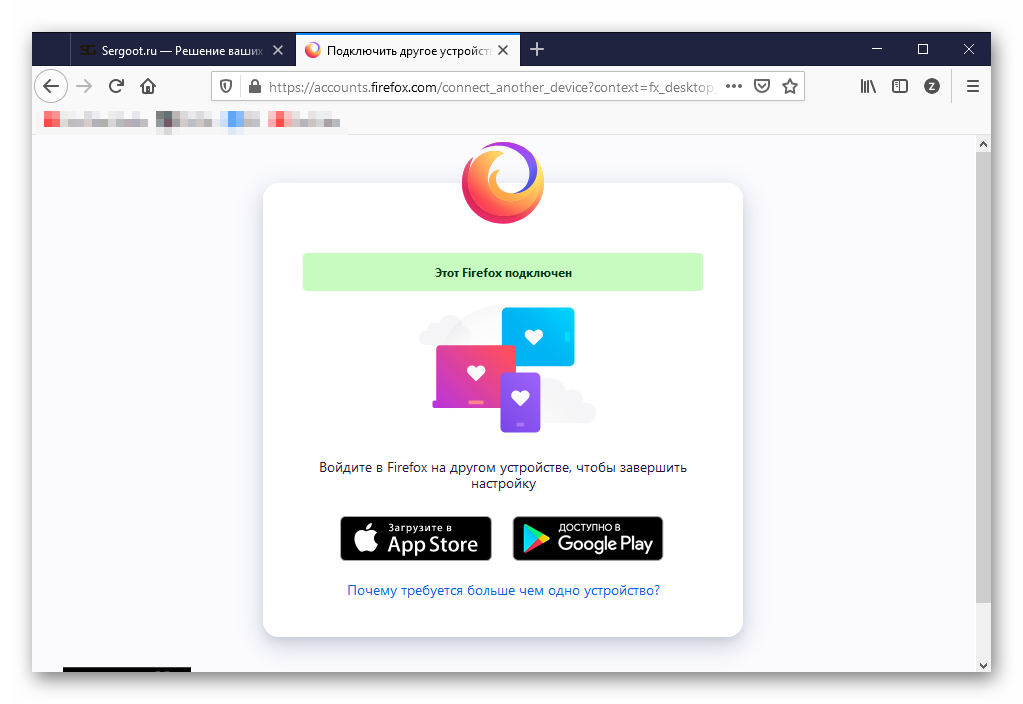Click the Google Play download badge
The height and width of the screenshot is (704, 1023).
tap(588, 539)
